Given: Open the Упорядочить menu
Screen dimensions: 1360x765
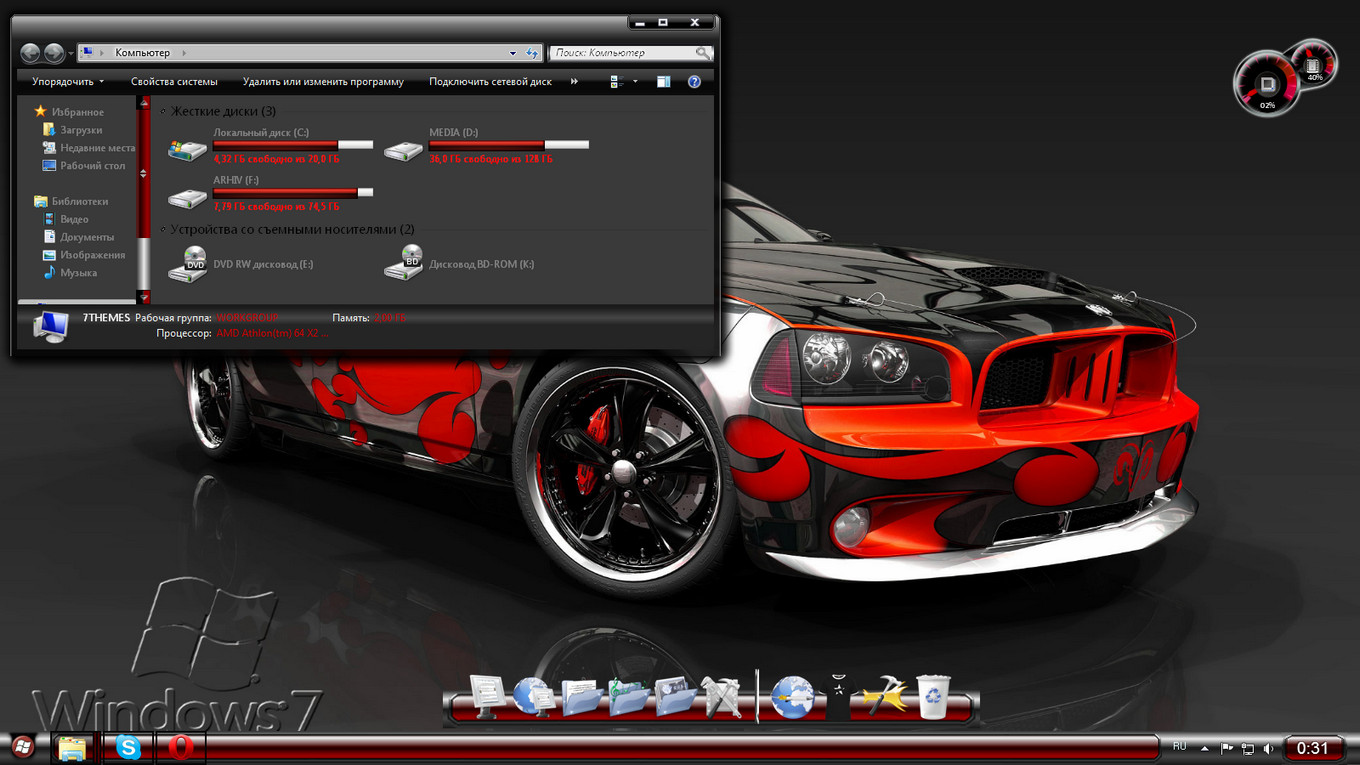Looking at the screenshot, I should (68, 82).
